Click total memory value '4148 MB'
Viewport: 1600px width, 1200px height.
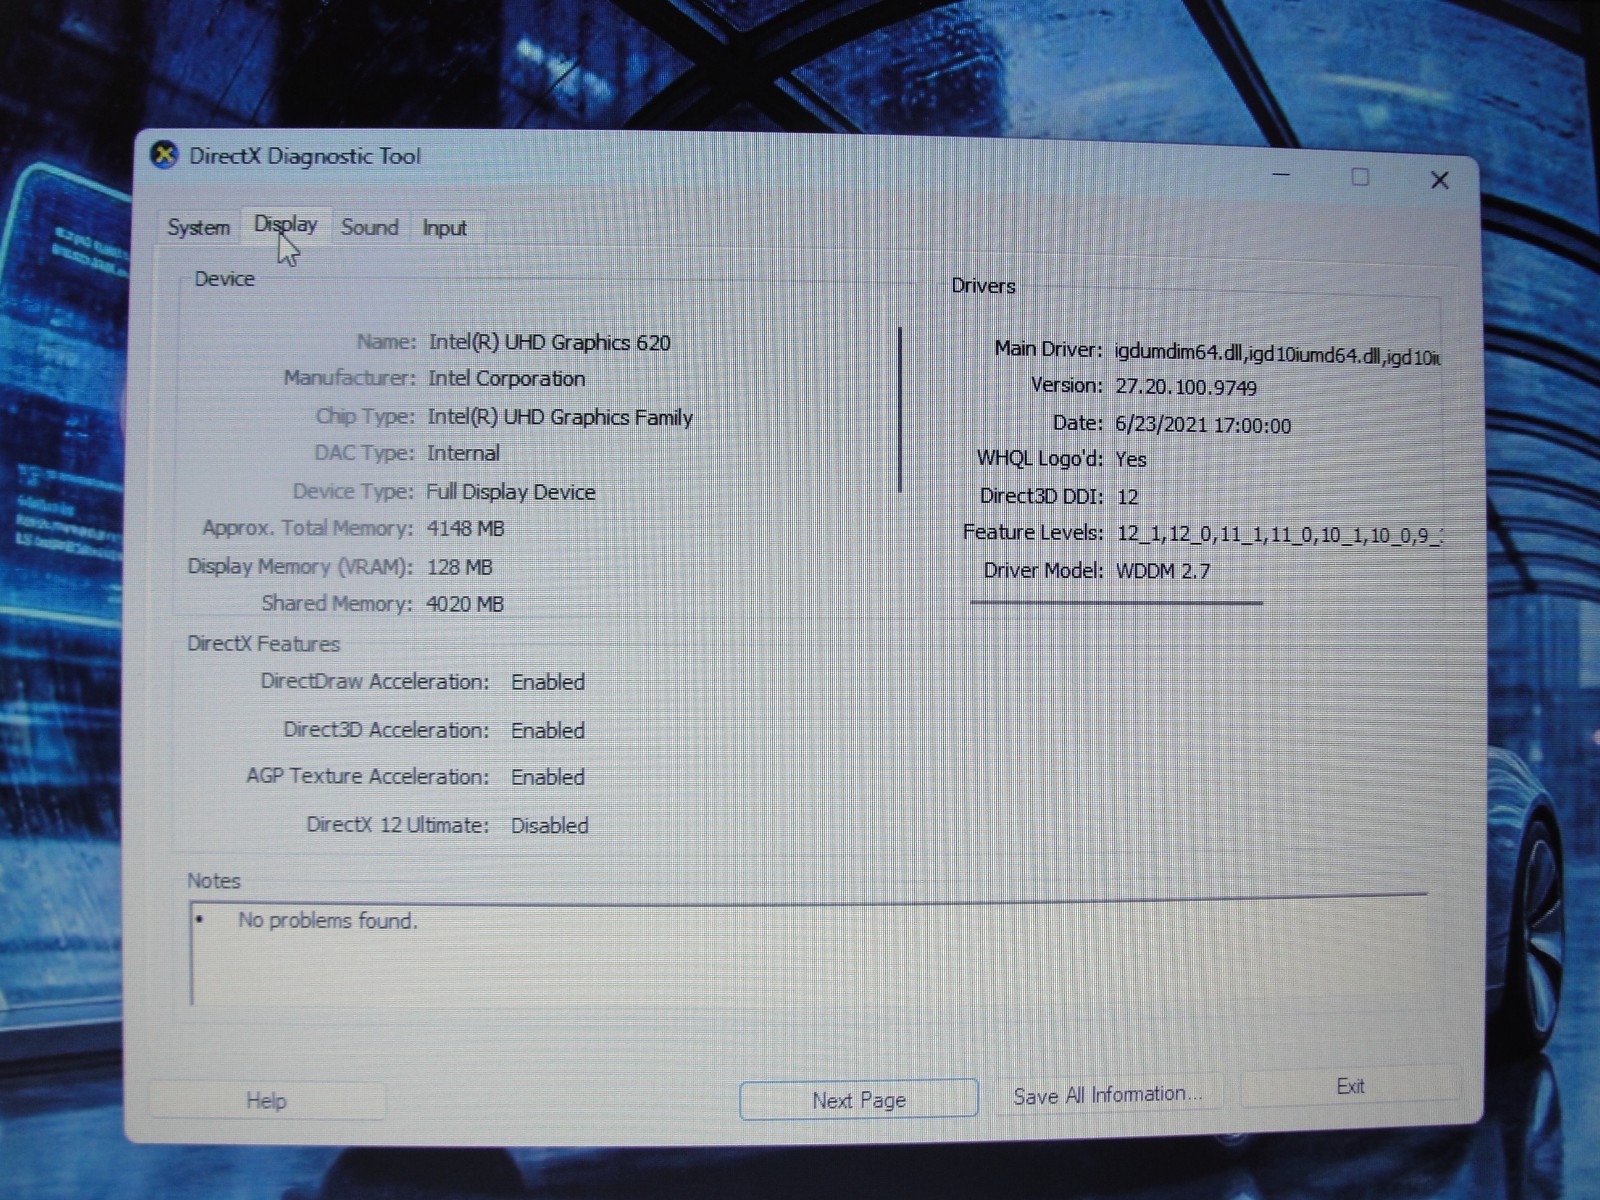coord(465,528)
